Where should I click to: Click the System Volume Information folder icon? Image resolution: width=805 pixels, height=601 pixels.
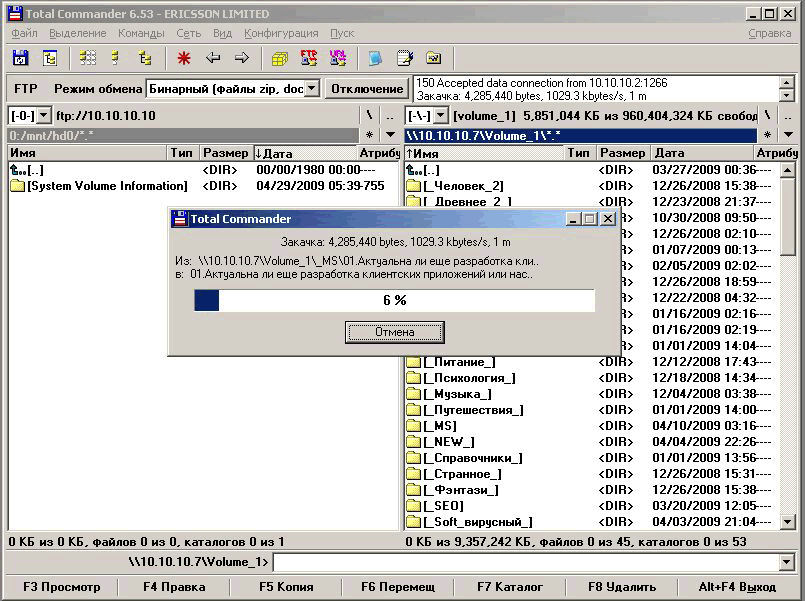point(18,186)
